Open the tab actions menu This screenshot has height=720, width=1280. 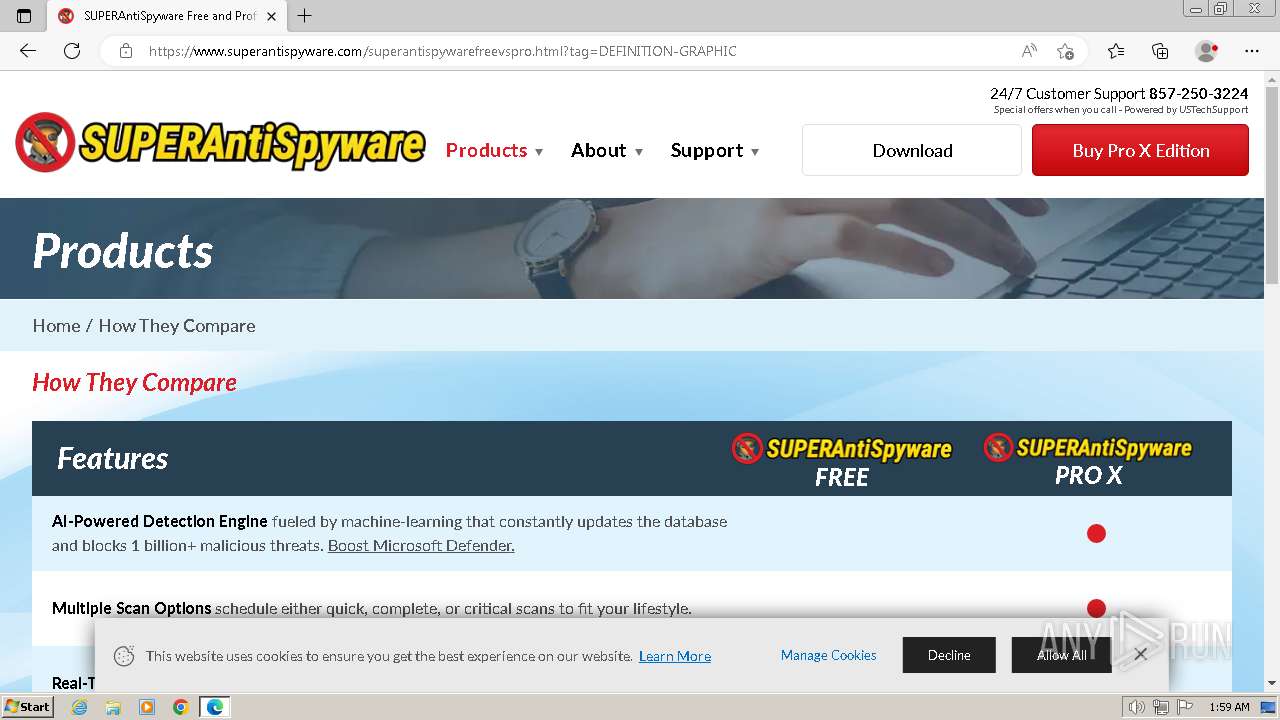24,16
